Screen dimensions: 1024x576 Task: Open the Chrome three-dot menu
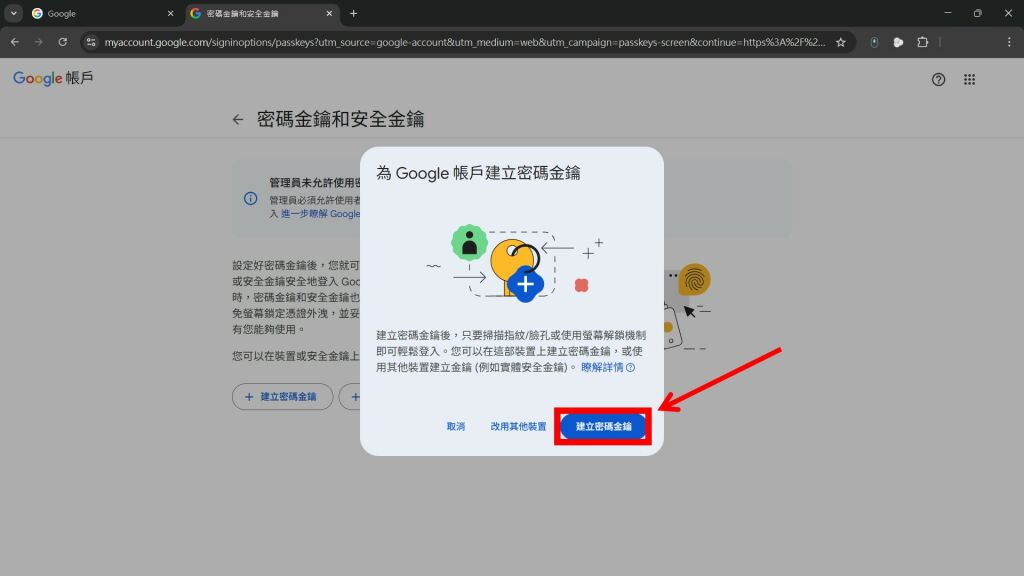click(x=1008, y=42)
